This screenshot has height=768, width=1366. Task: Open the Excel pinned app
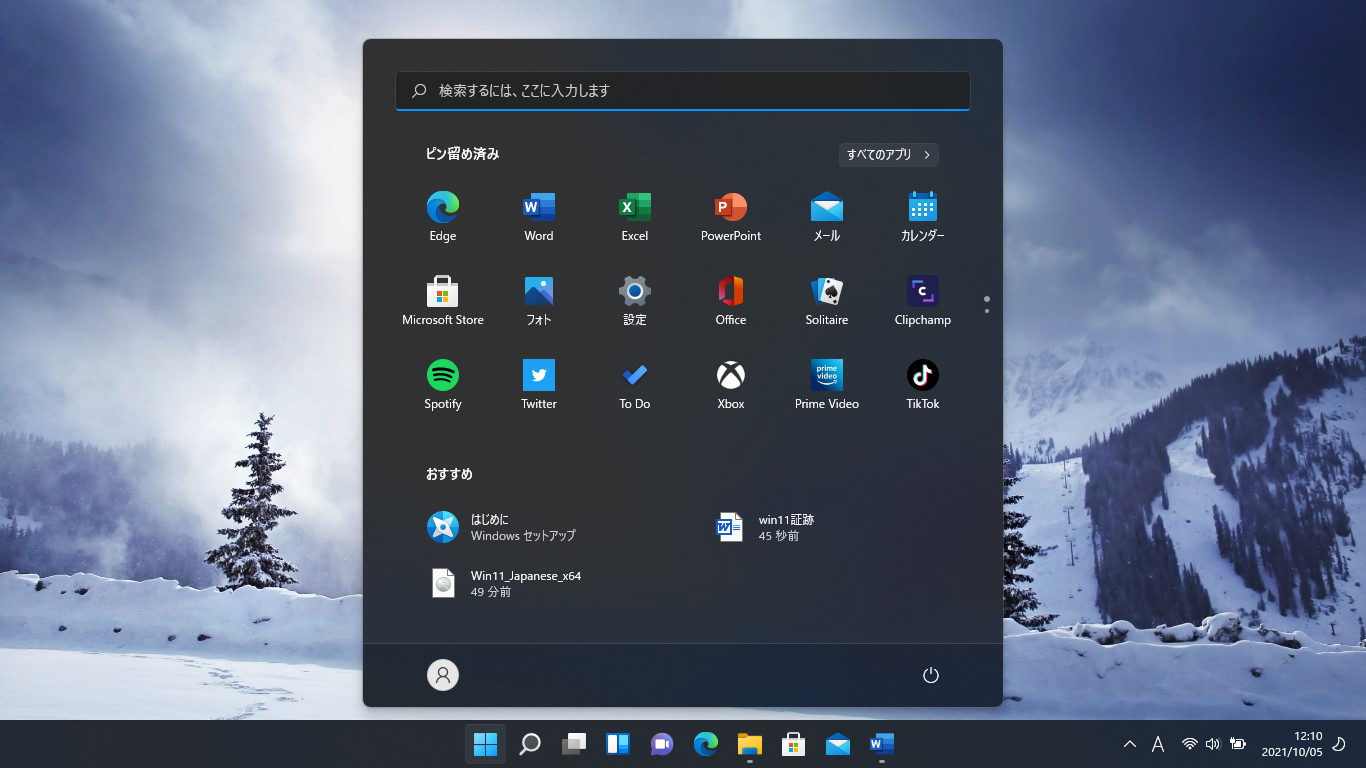(635, 217)
